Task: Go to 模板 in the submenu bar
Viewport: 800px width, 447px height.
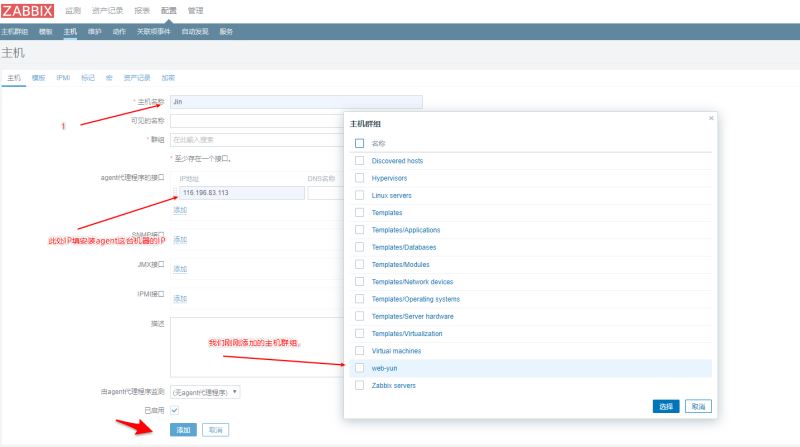Action: 45,31
